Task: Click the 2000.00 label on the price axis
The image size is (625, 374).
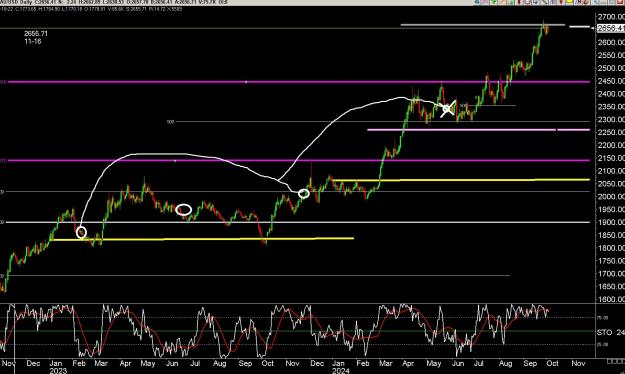Action: click(611, 197)
